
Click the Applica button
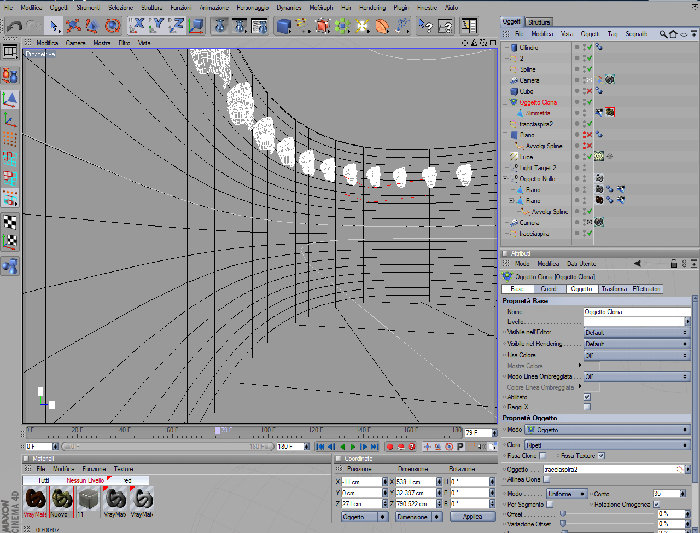472,516
